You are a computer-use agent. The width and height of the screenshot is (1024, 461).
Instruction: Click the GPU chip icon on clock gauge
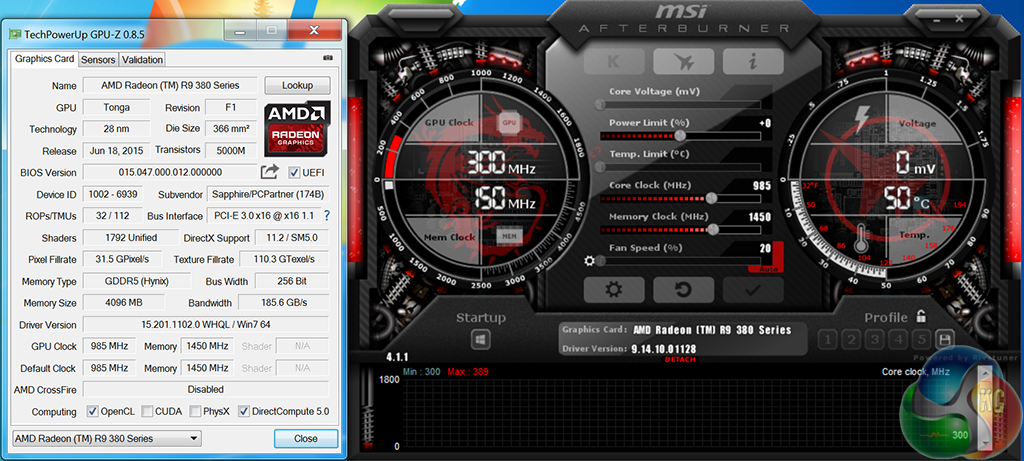coord(509,122)
